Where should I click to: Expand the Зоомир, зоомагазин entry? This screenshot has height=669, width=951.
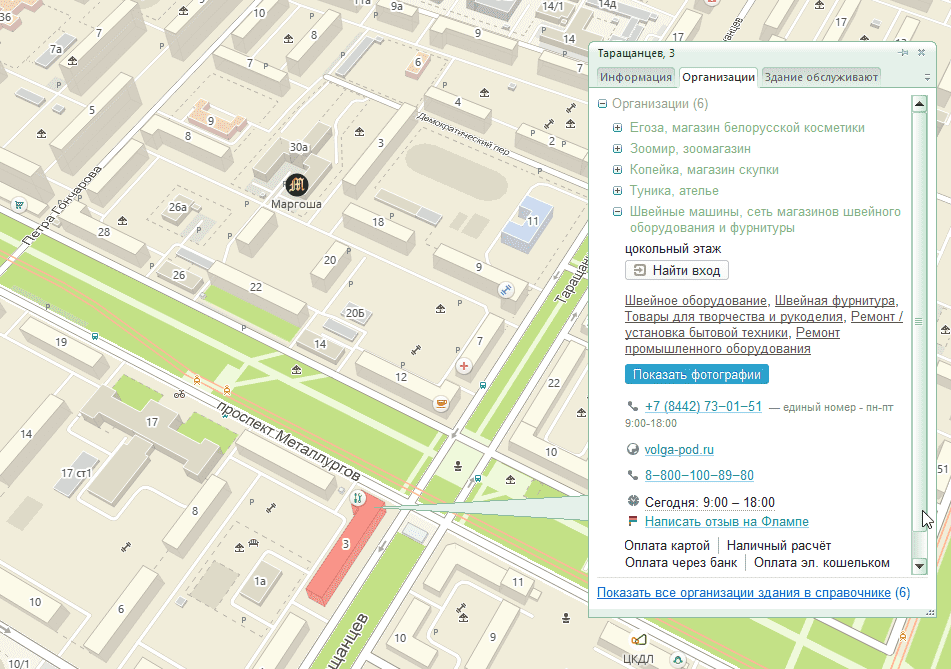618,149
